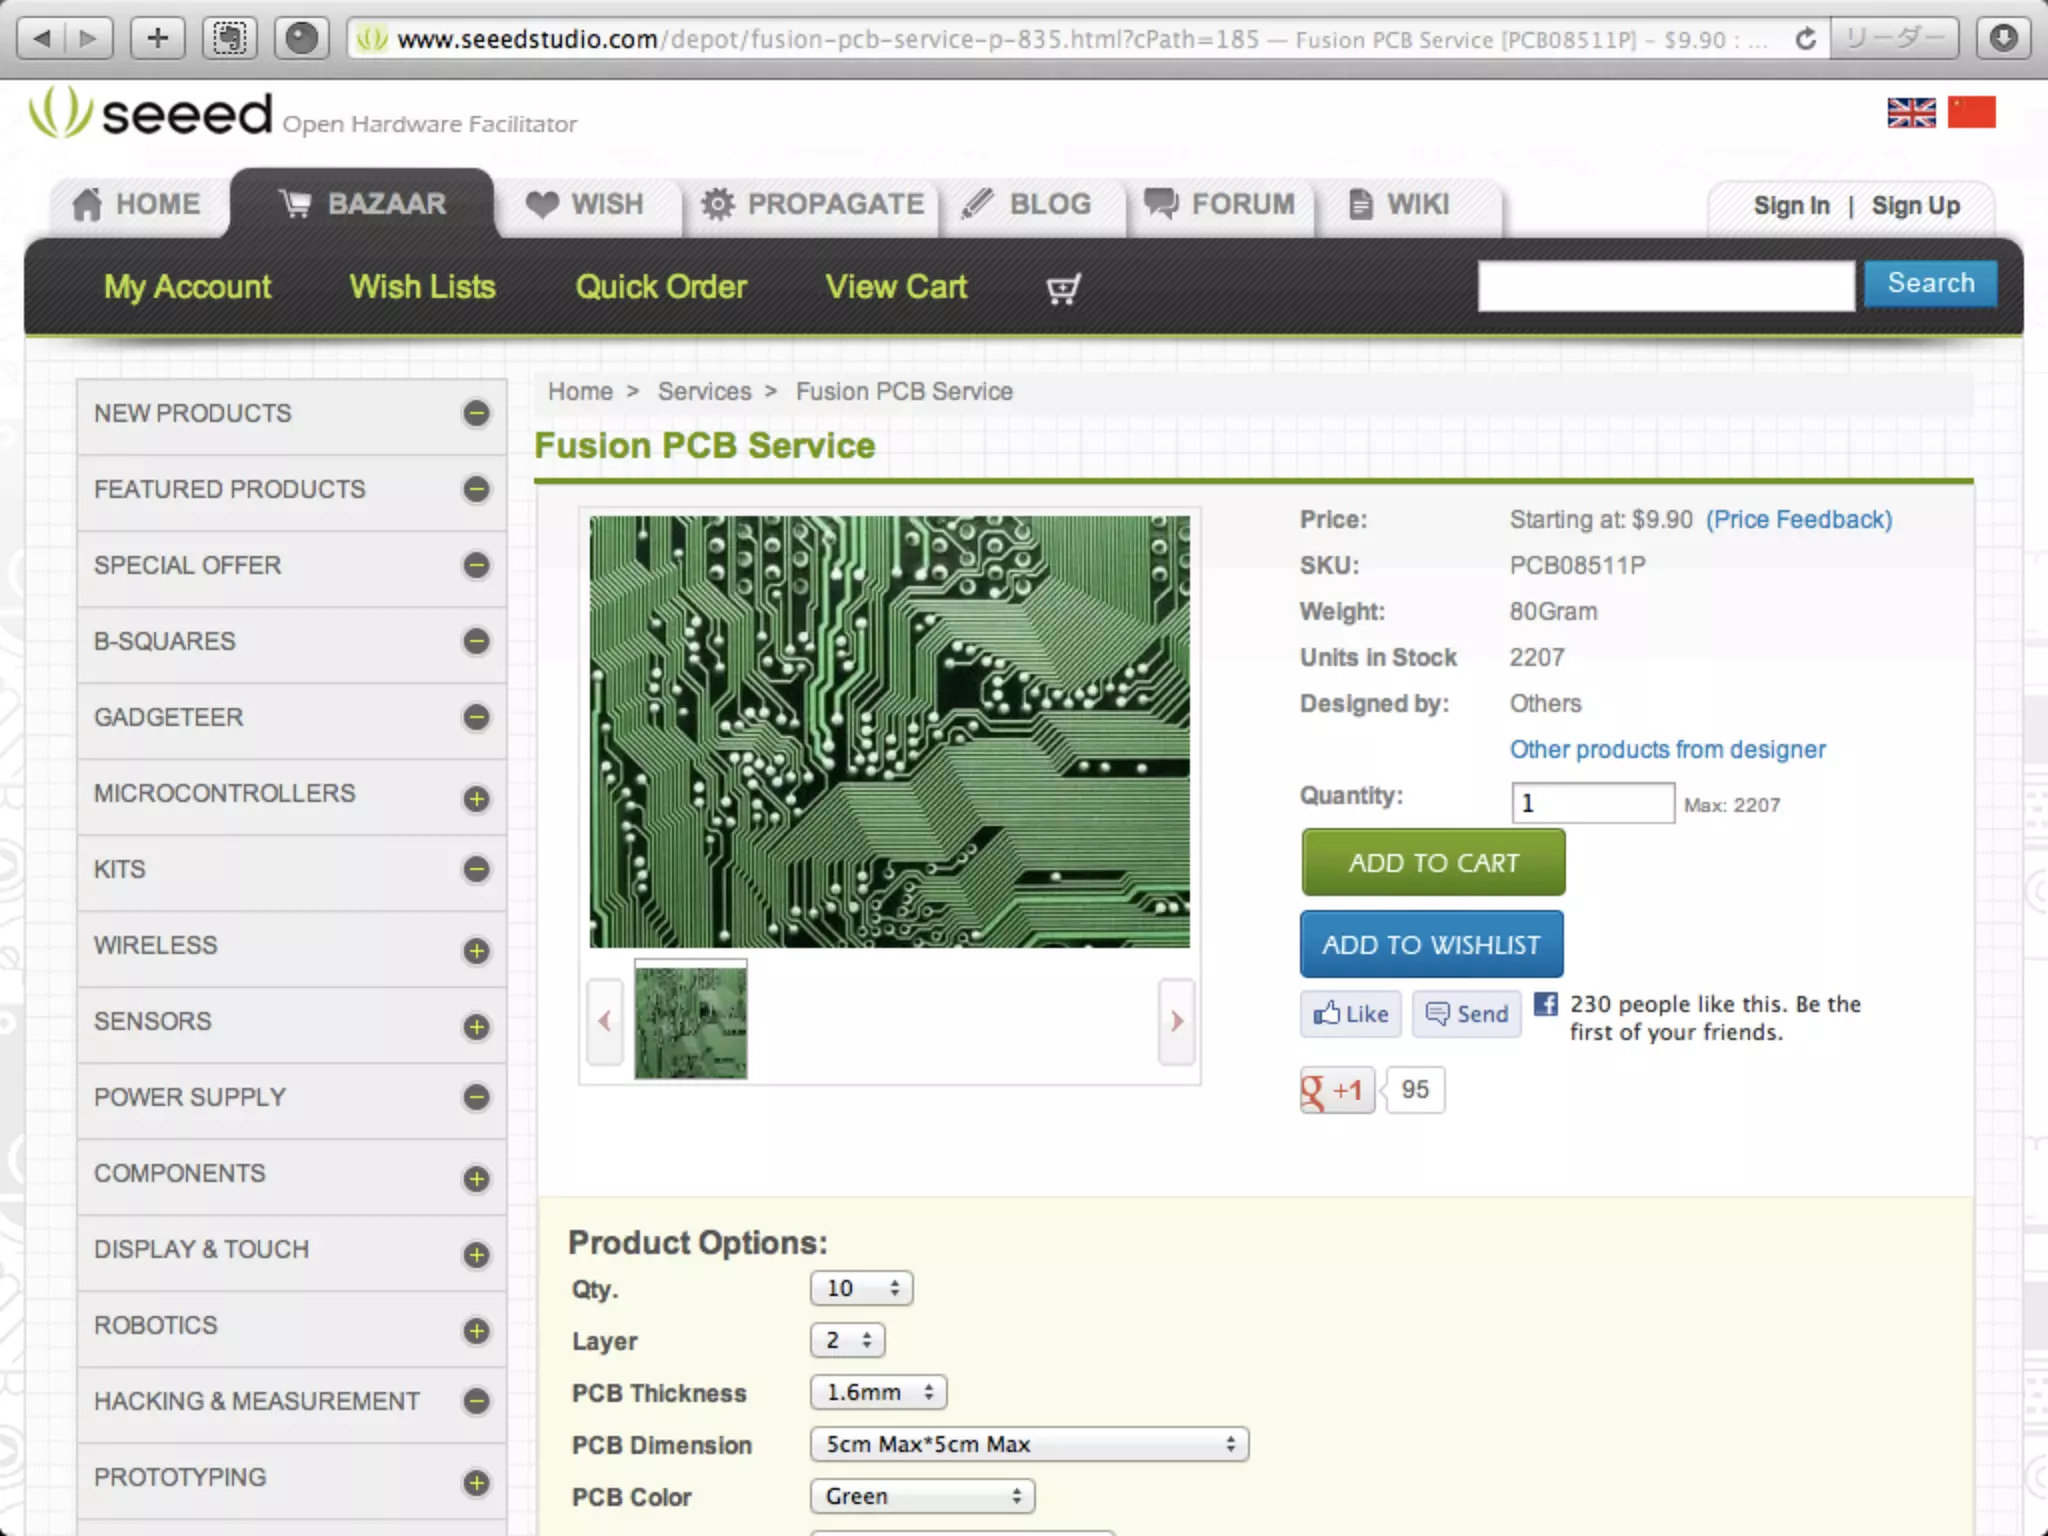Viewport: 2048px width, 1536px height.
Task: Click the ADD TO CART button
Action: tap(1433, 862)
